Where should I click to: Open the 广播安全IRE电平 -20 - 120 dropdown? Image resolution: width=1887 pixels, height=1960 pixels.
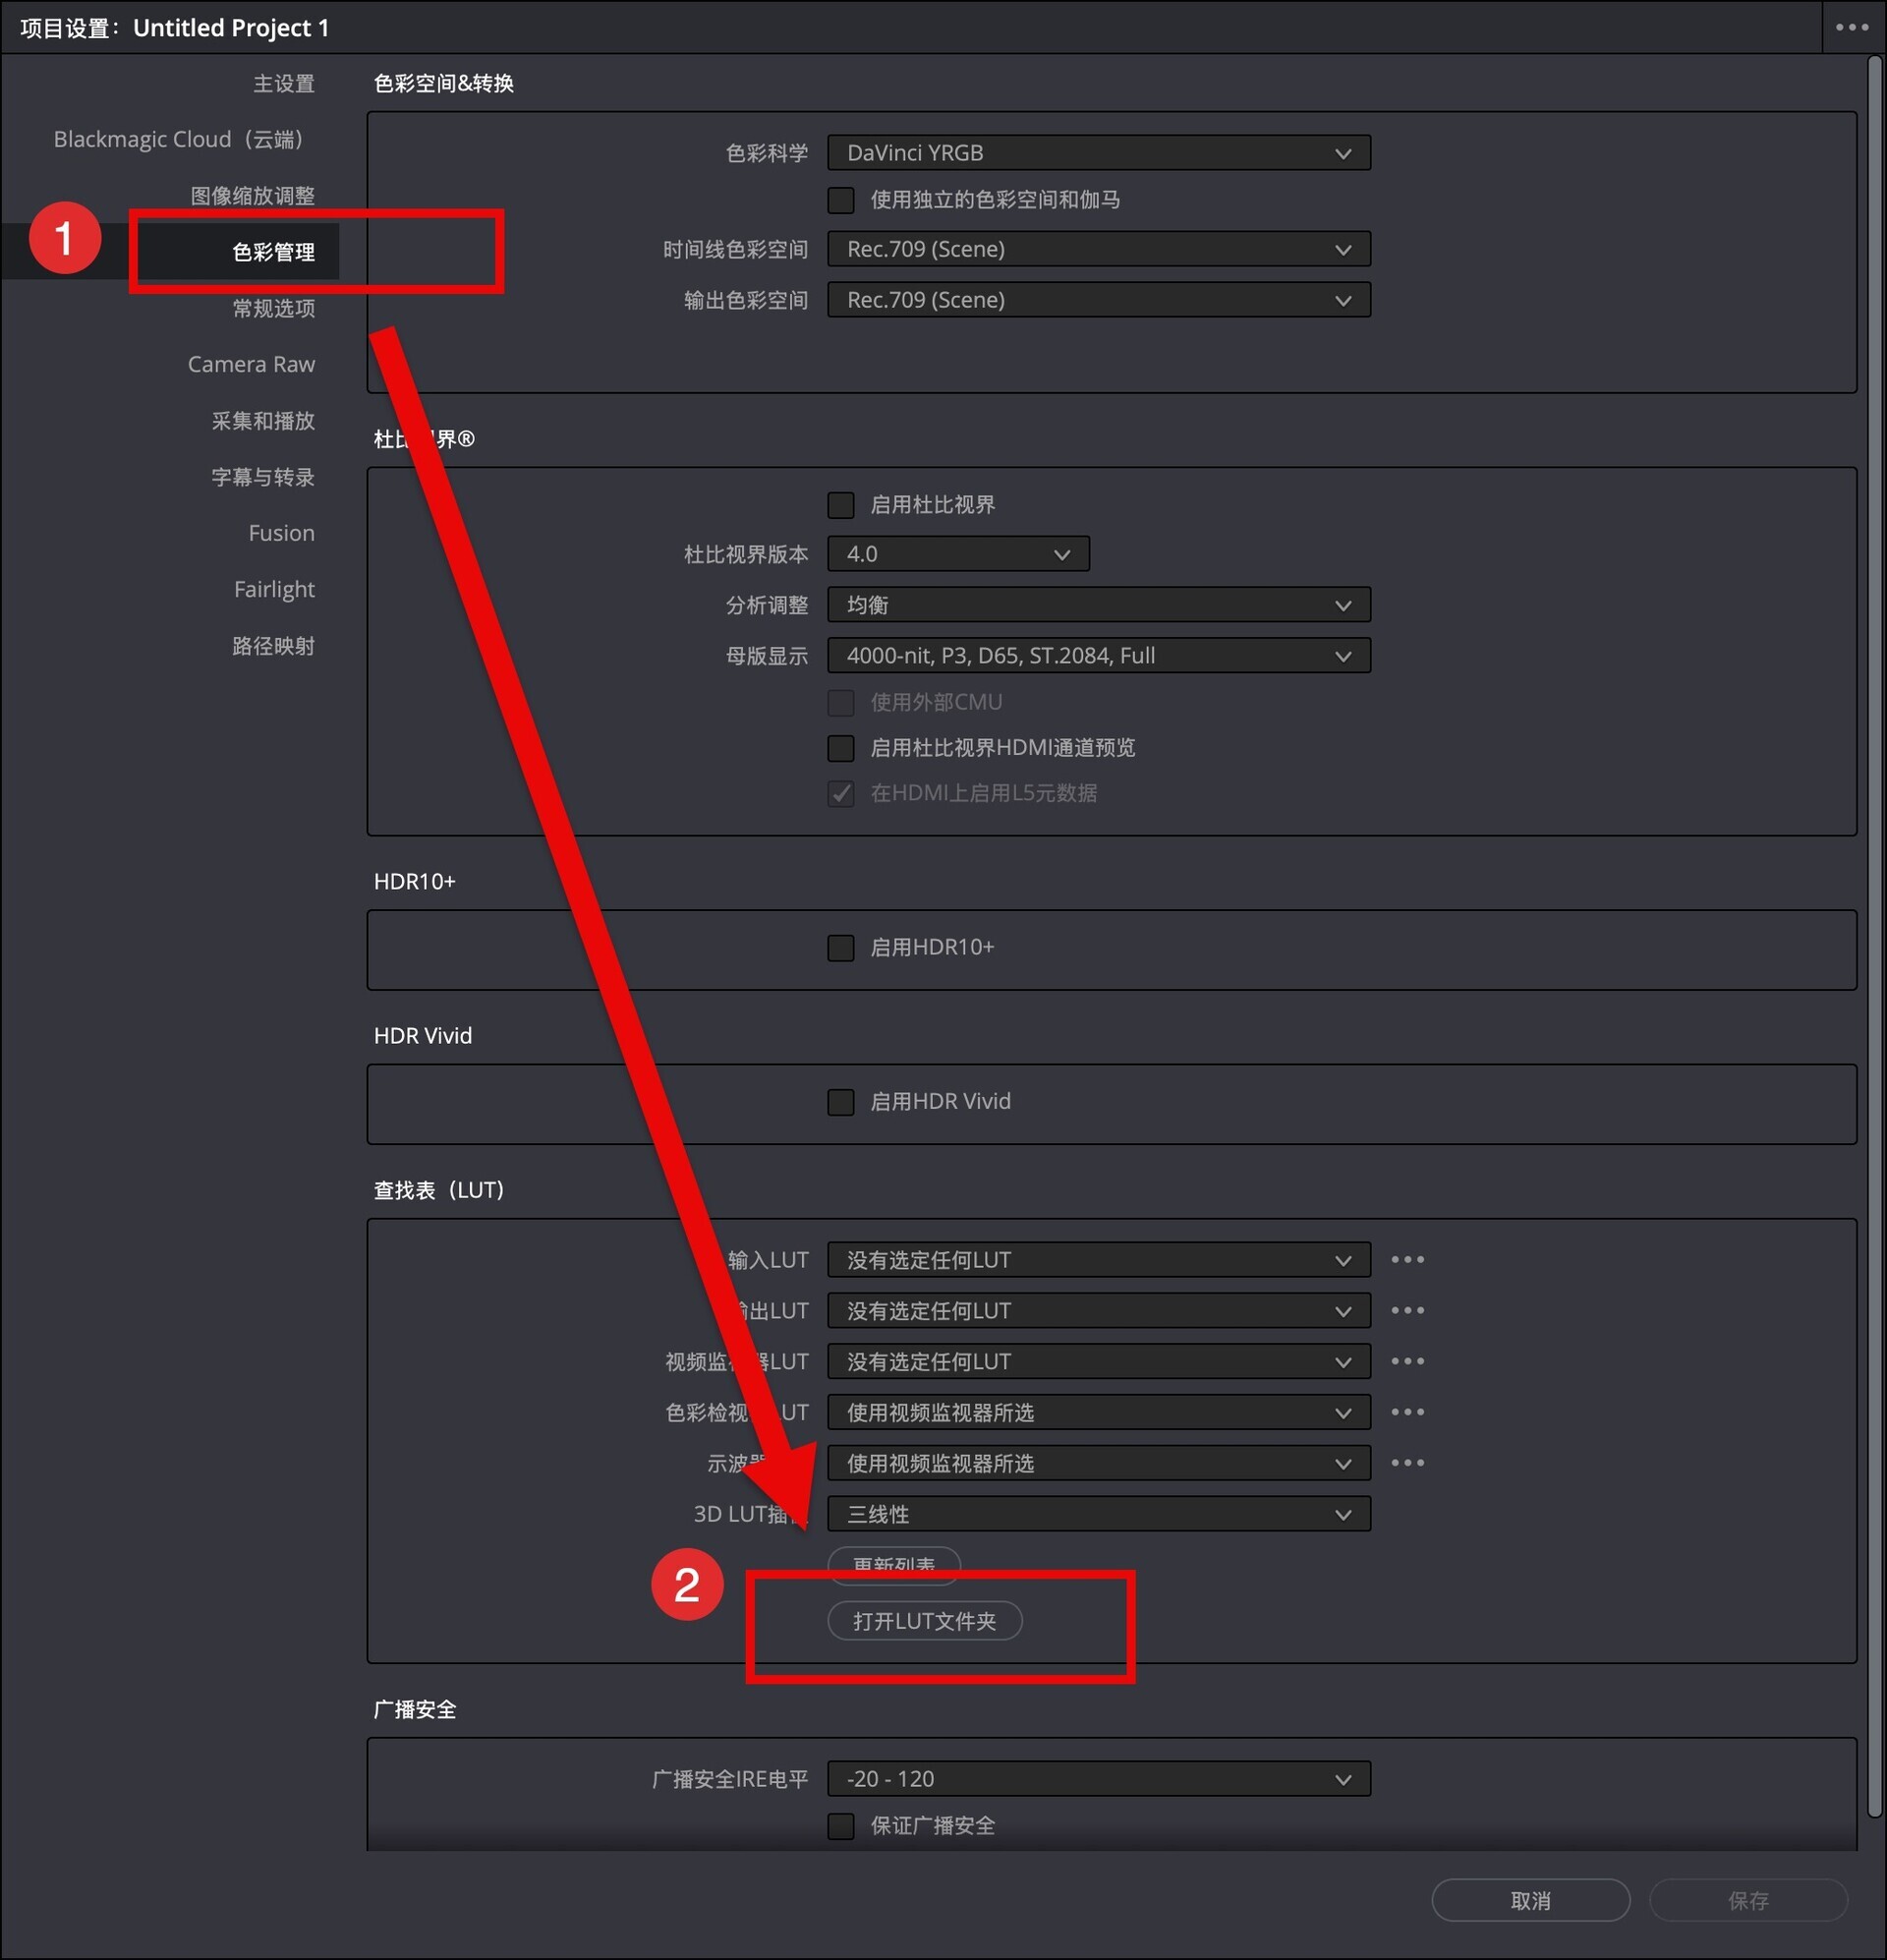[x=1099, y=1779]
